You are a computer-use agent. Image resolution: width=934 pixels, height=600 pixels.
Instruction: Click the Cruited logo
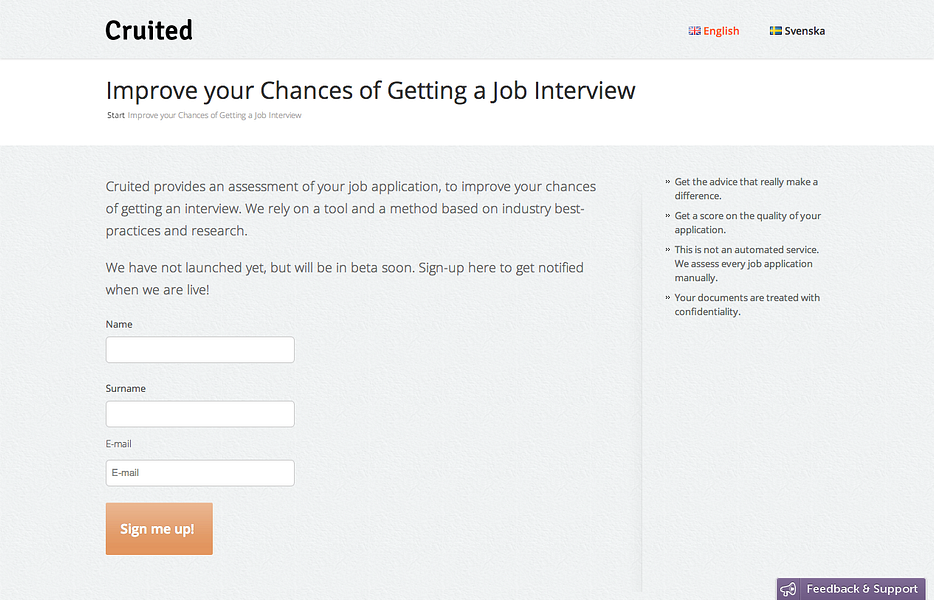coord(149,30)
